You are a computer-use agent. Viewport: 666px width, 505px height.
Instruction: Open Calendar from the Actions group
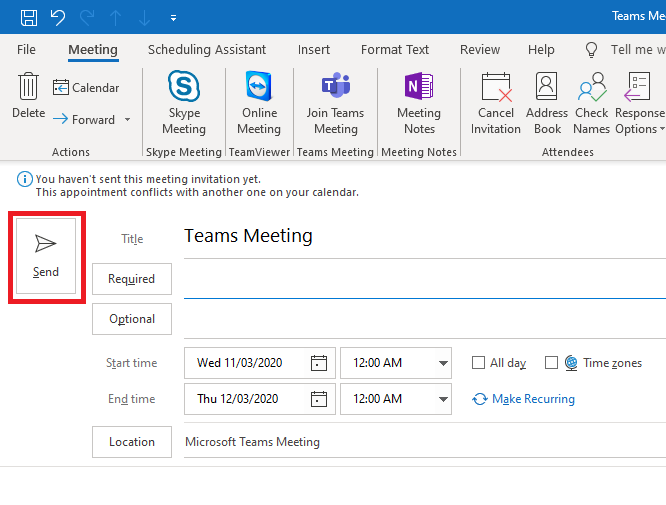(x=86, y=87)
